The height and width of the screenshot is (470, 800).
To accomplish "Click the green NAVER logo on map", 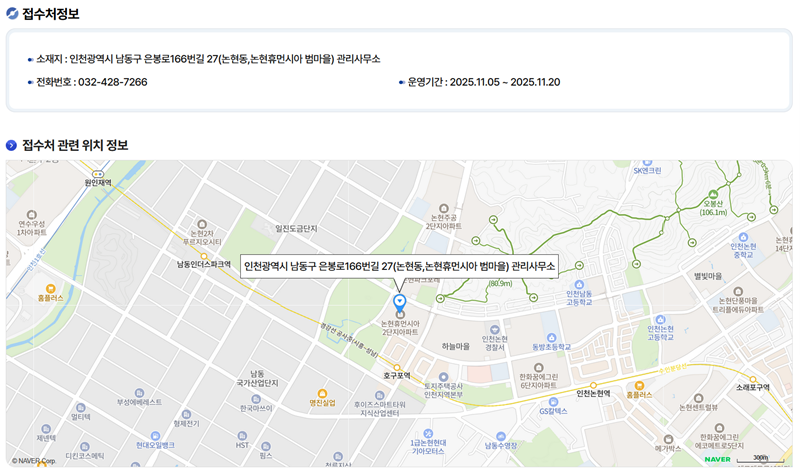I will click(x=717, y=459).
